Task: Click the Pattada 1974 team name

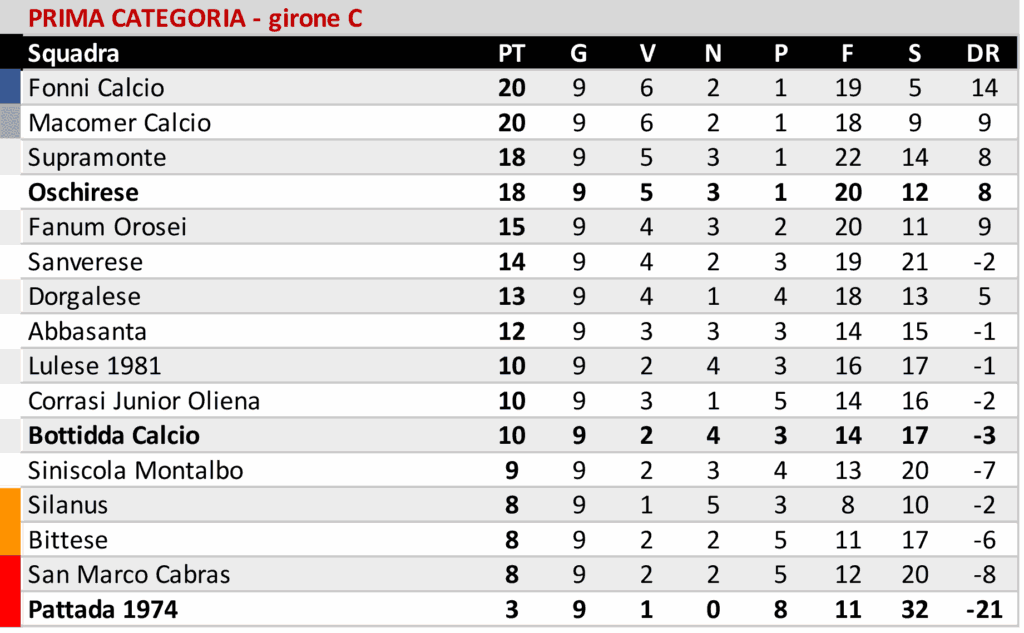Action: [x=103, y=609]
